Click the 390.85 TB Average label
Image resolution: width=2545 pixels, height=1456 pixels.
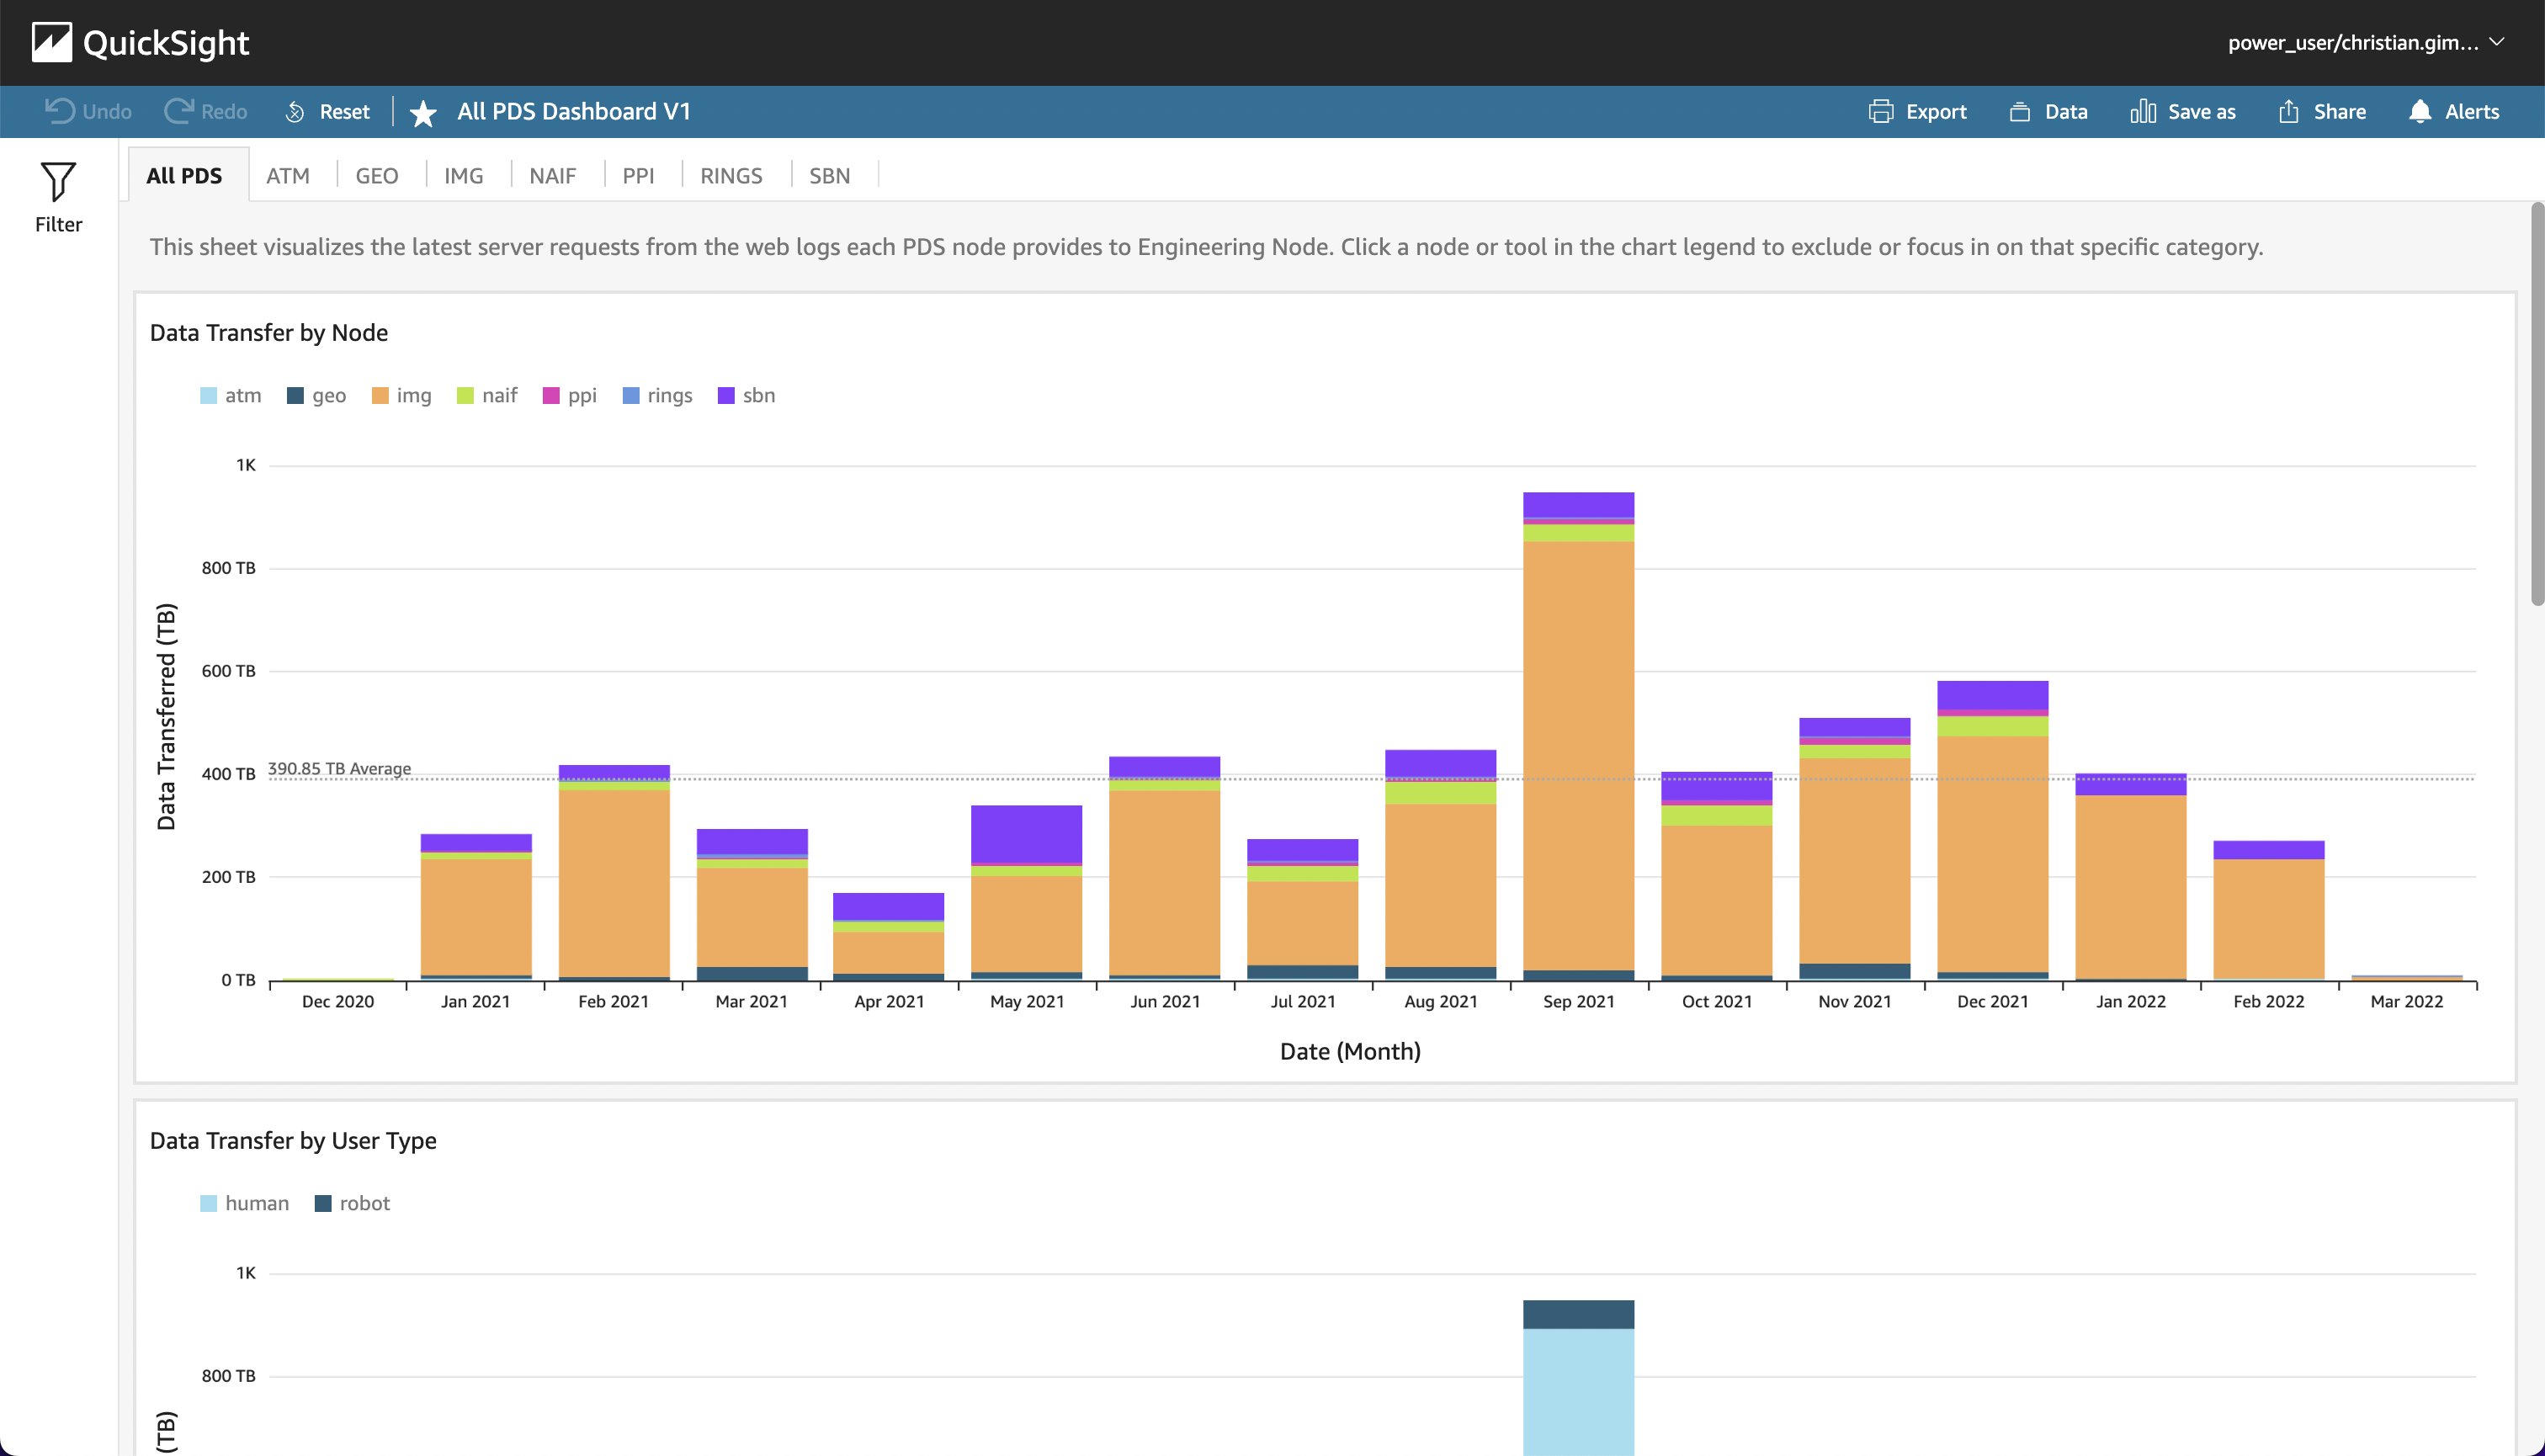pyautogui.click(x=340, y=768)
